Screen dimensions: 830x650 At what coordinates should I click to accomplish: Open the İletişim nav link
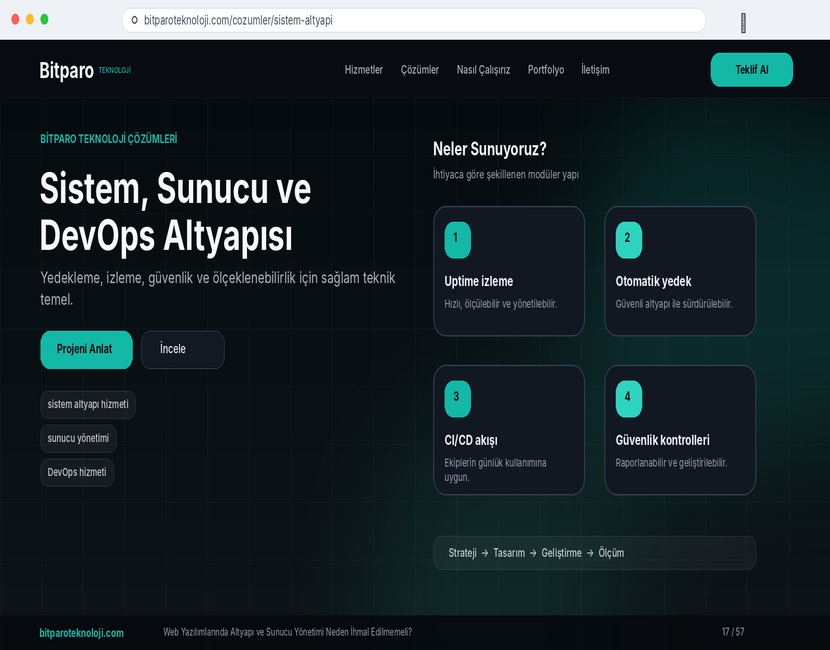tap(595, 70)
